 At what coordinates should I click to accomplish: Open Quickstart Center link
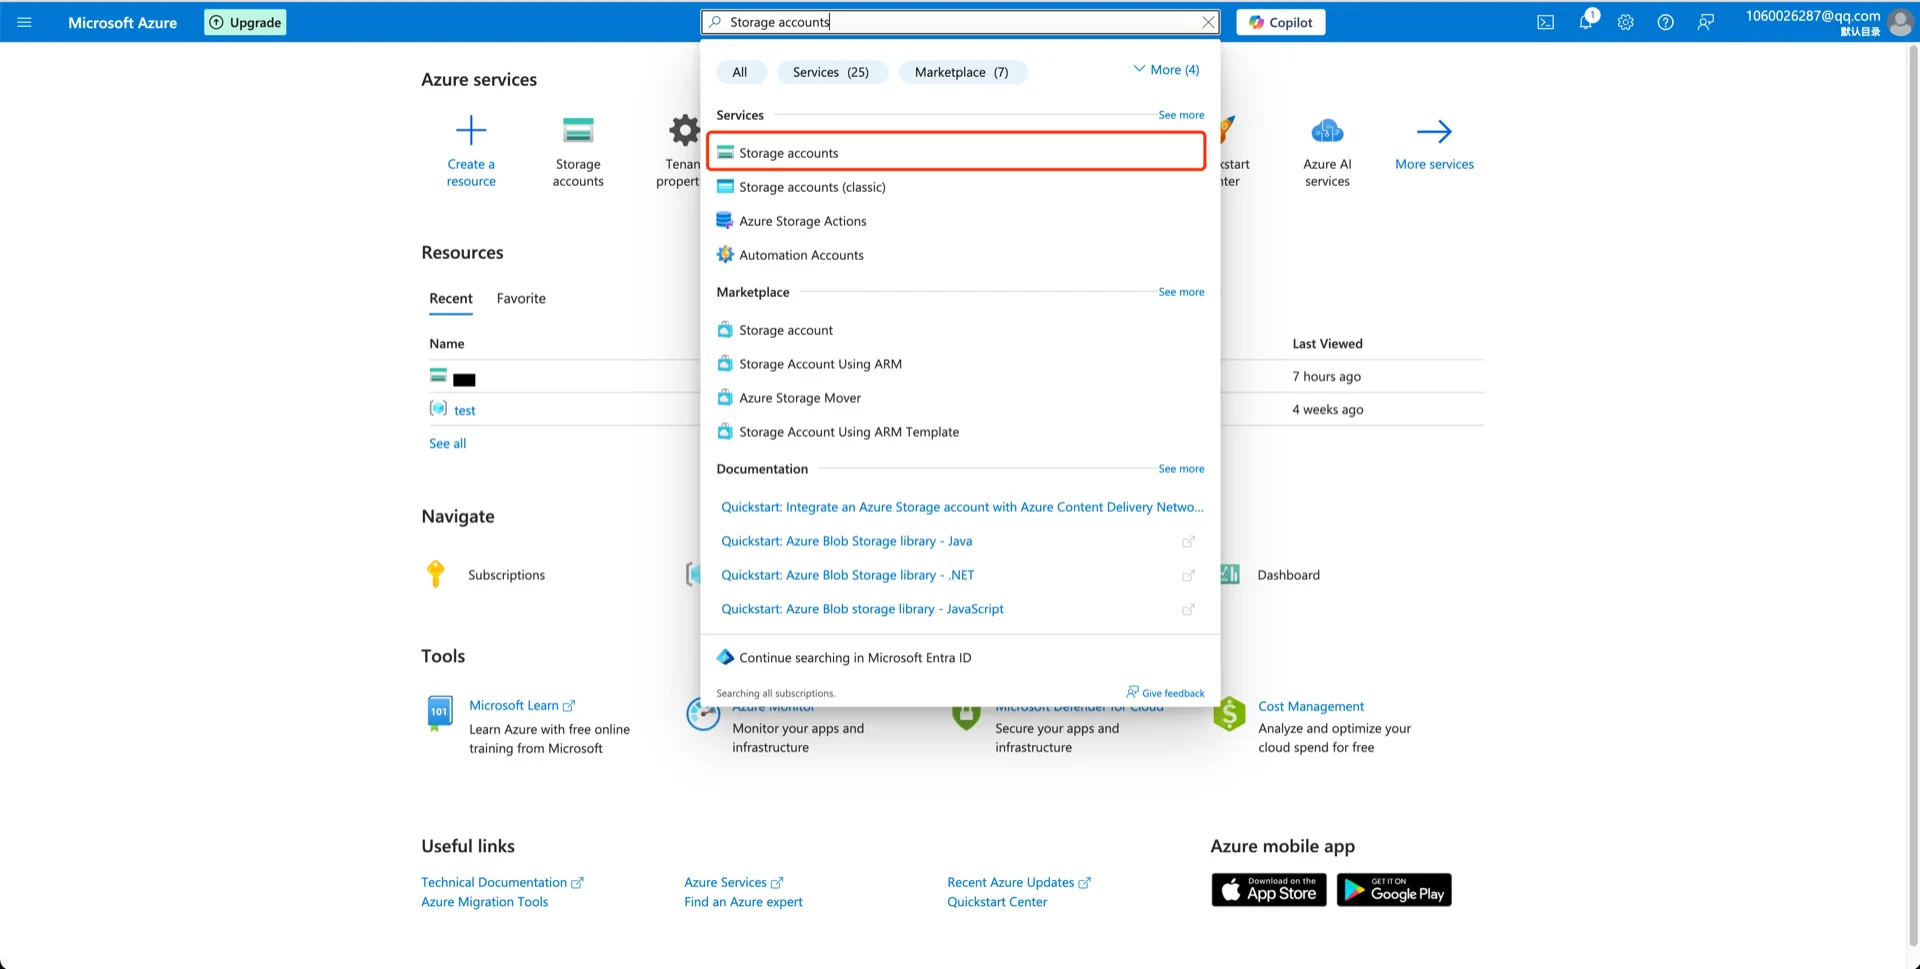click(997, 902)
